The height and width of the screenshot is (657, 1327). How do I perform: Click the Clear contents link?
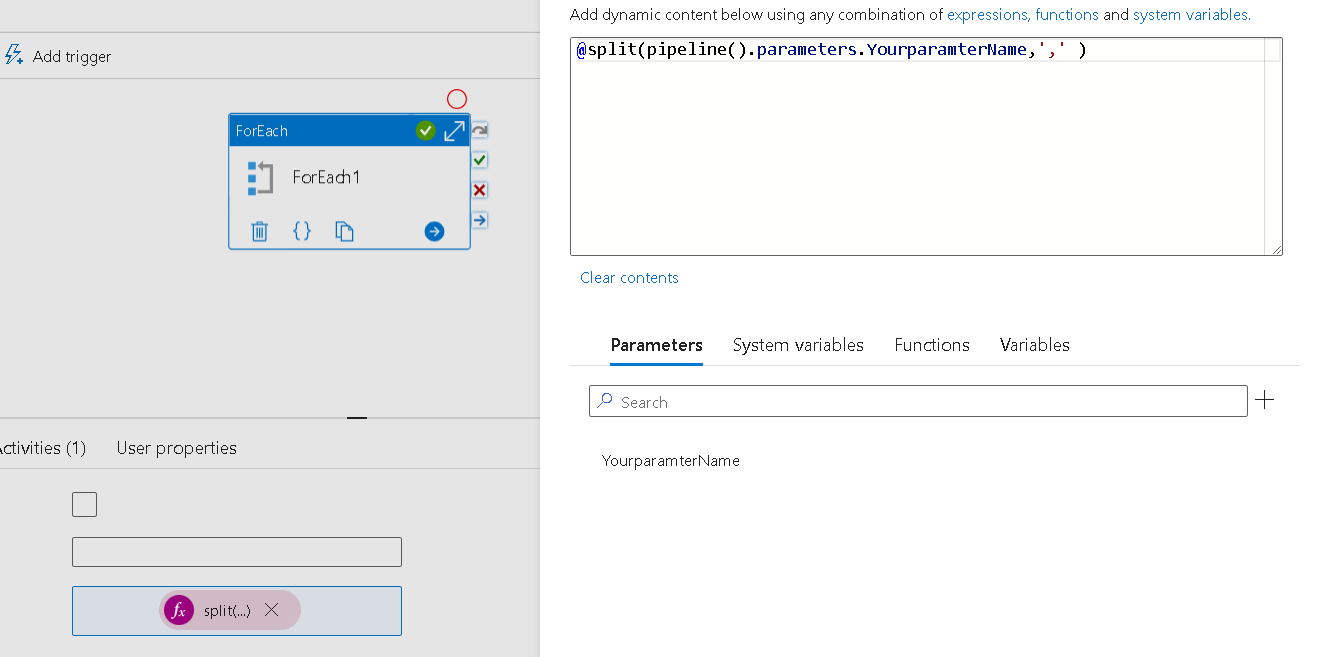pos(629,277)
